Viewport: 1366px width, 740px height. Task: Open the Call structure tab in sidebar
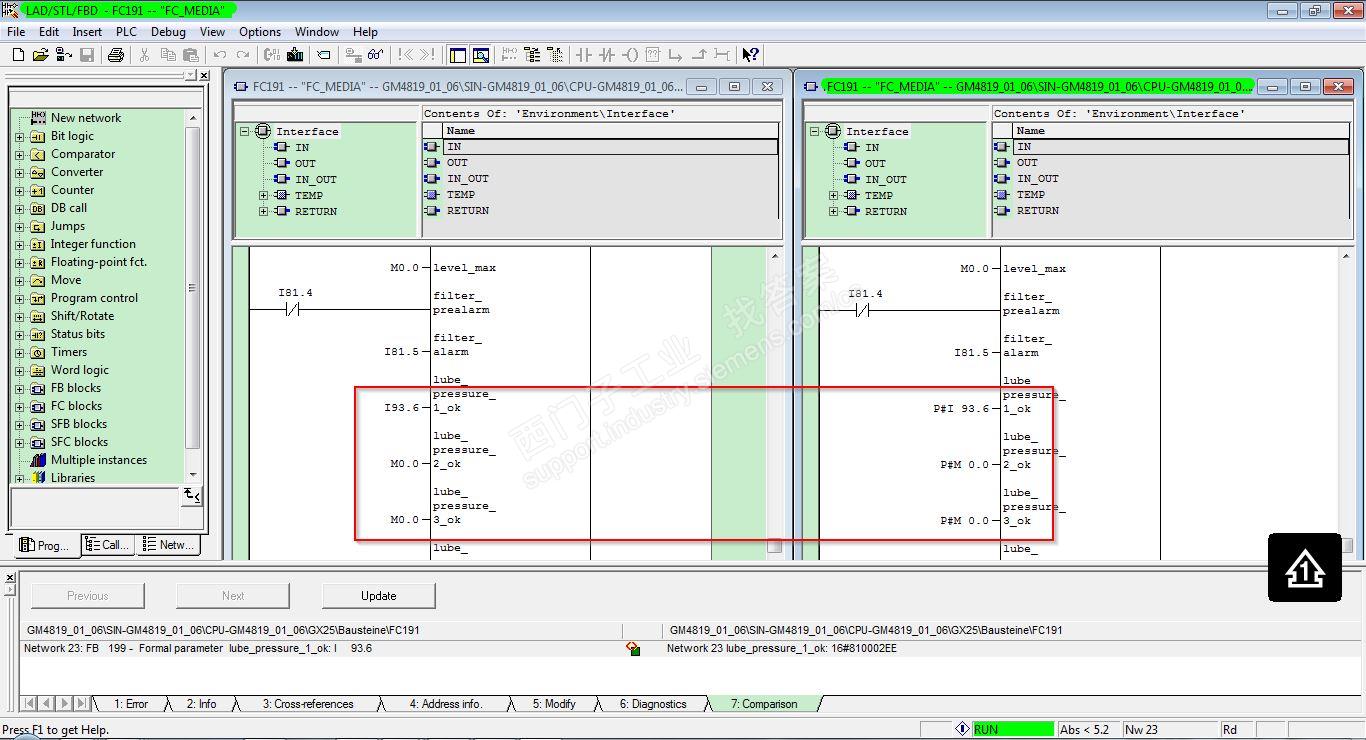click(108, 545)
